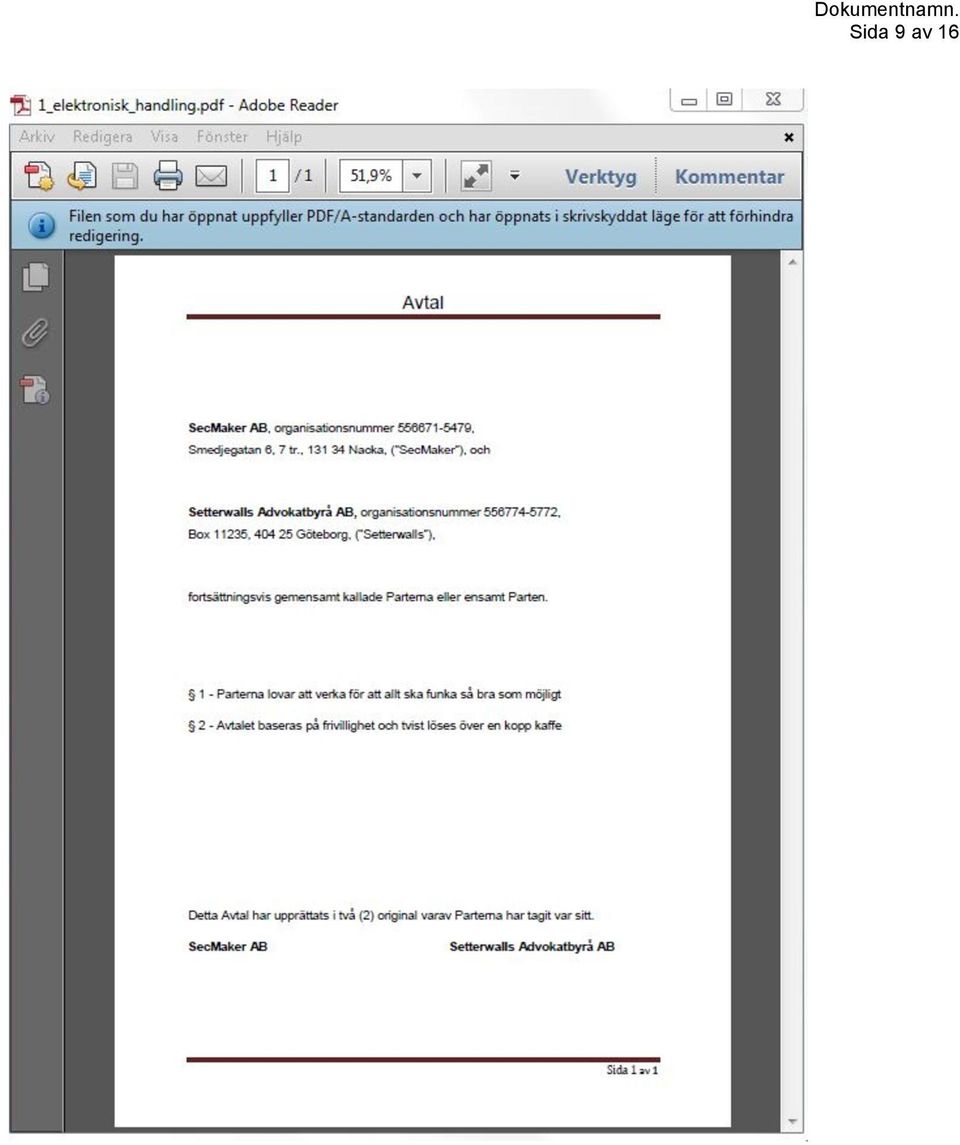Open the Hjälp menu
The height and width of the screenshot is (1145, 960).
284,137
